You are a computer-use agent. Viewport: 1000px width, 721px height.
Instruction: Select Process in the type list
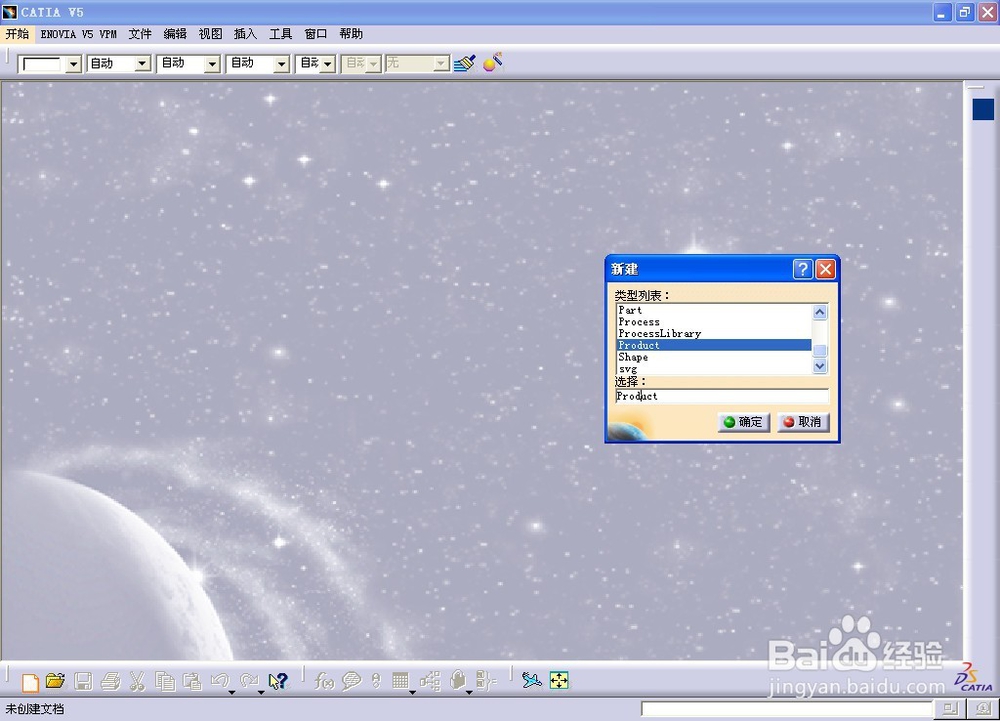pos(714,321)
